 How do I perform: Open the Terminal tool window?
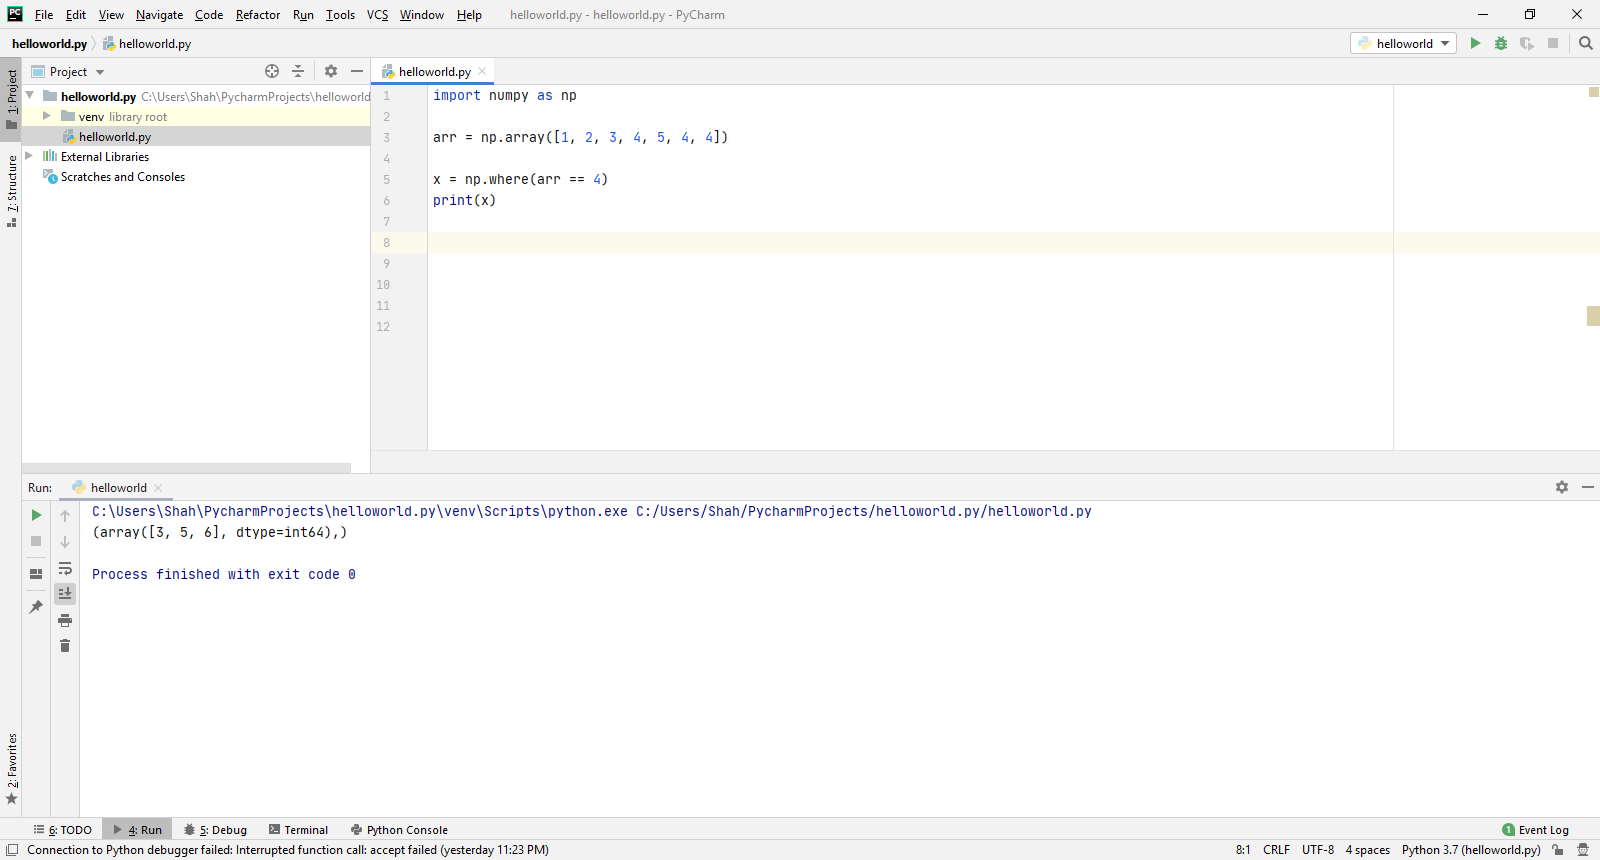[298, 829]
